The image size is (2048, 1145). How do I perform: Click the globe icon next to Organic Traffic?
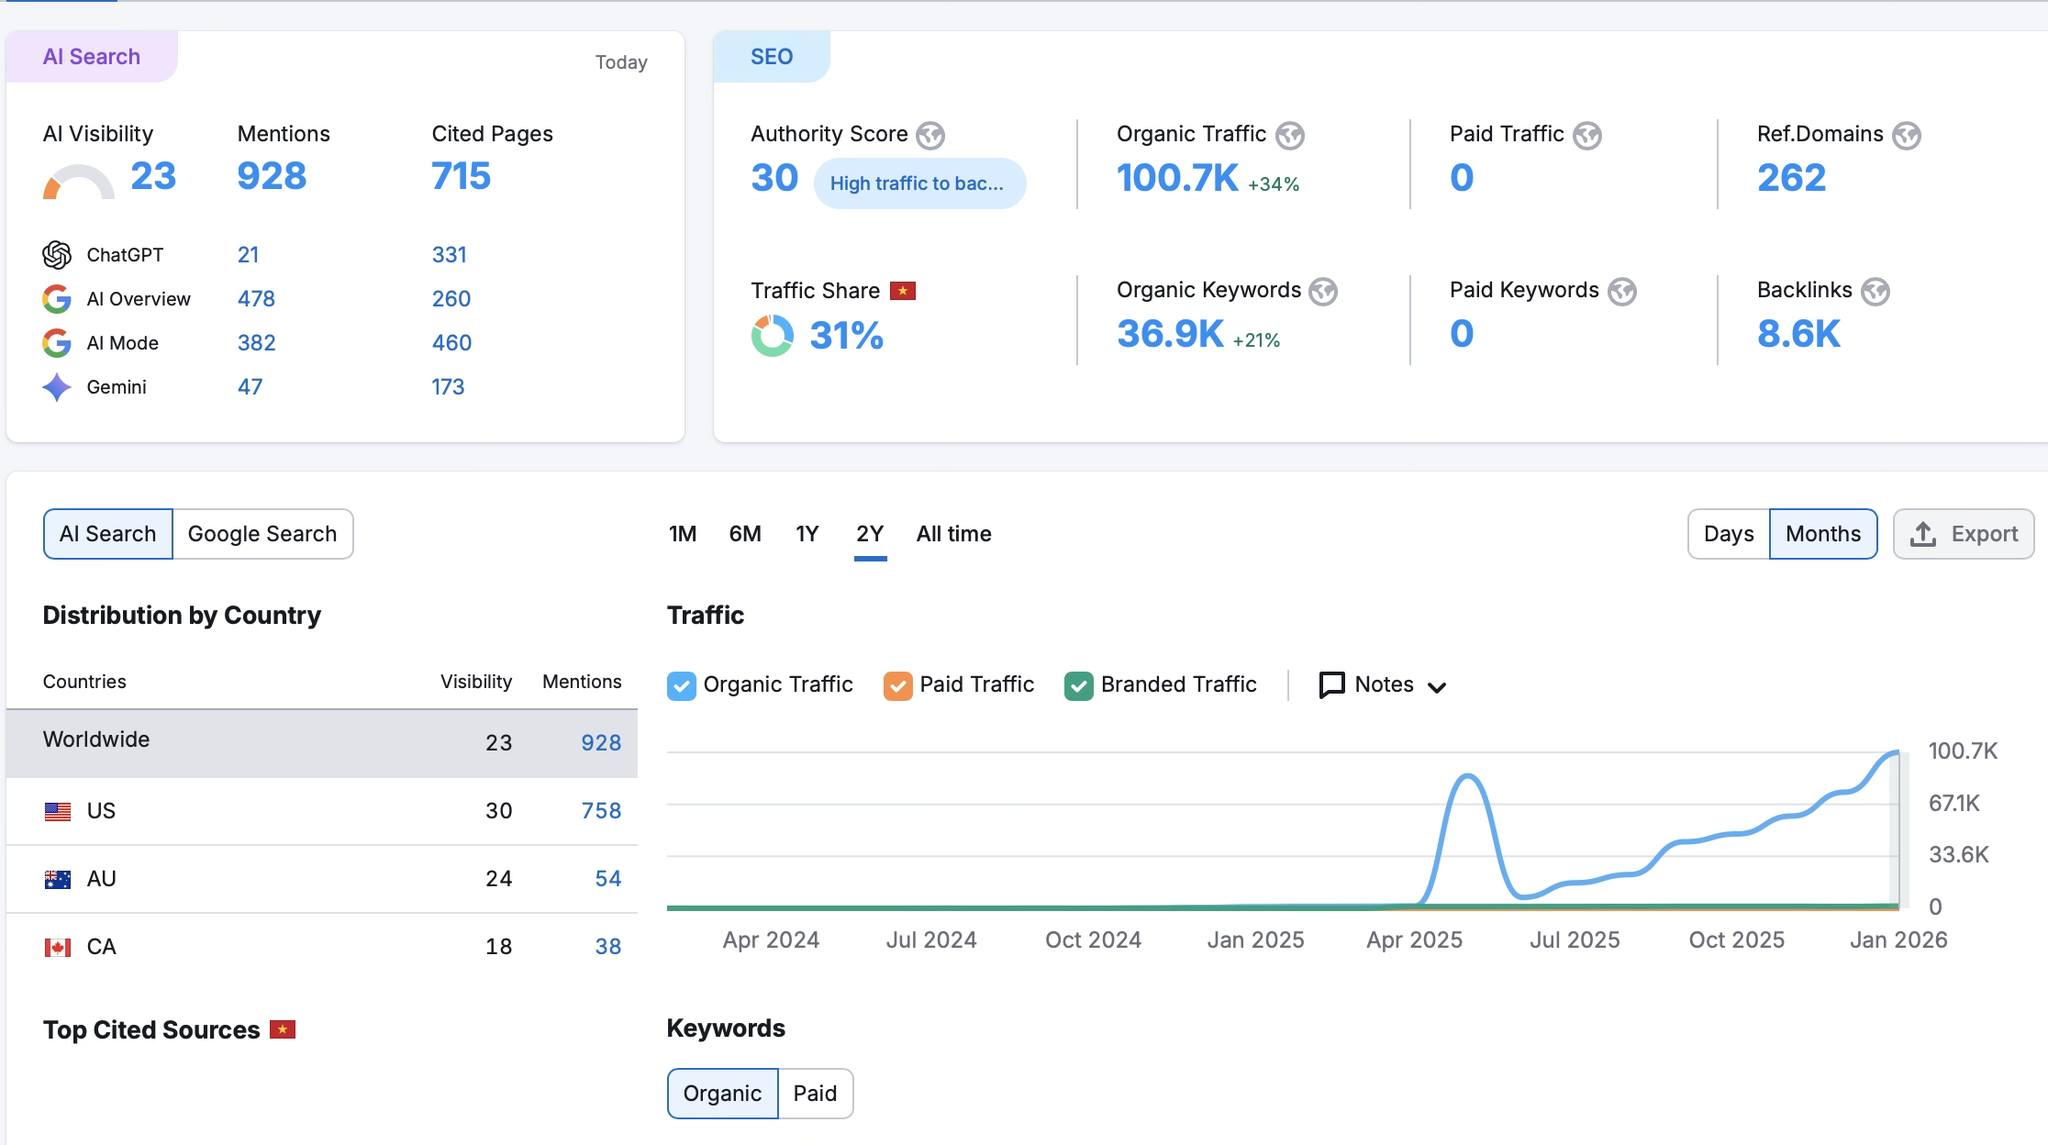pos(1289,135)
